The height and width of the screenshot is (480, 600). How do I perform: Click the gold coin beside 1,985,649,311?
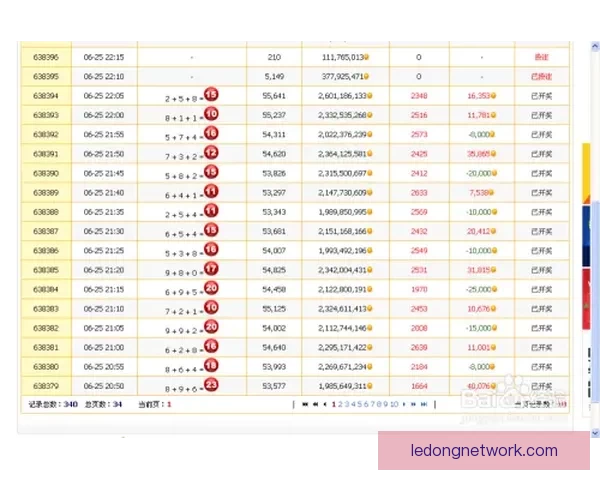pos(370,386)
